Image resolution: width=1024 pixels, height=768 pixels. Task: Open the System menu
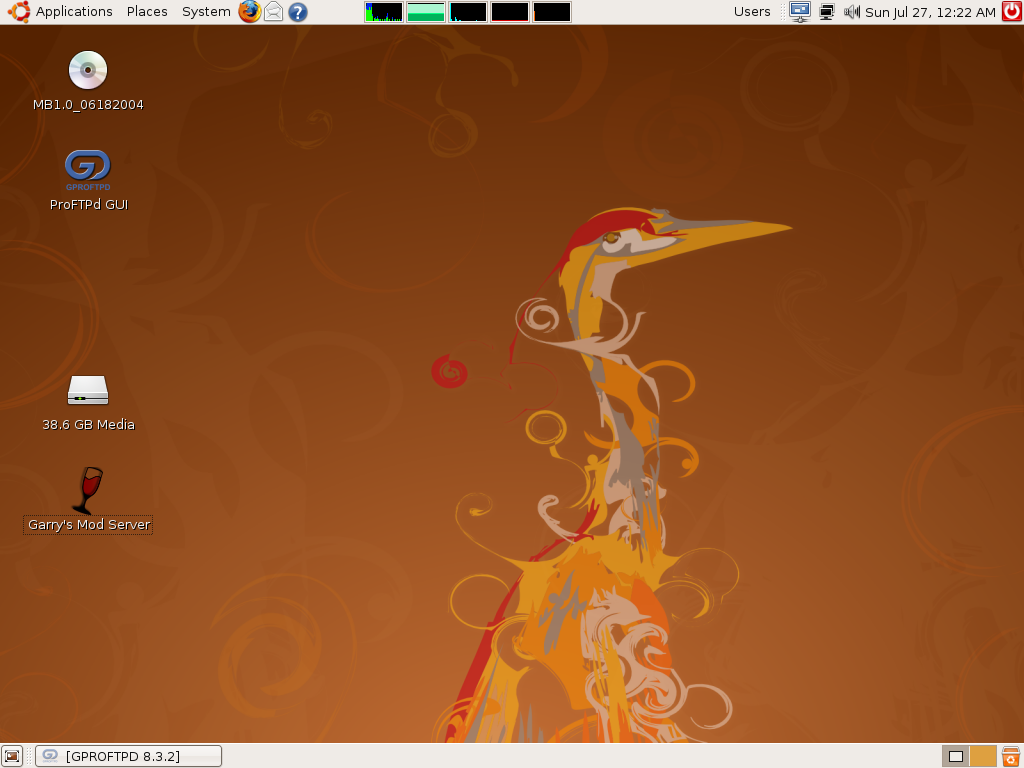(205, 12)
